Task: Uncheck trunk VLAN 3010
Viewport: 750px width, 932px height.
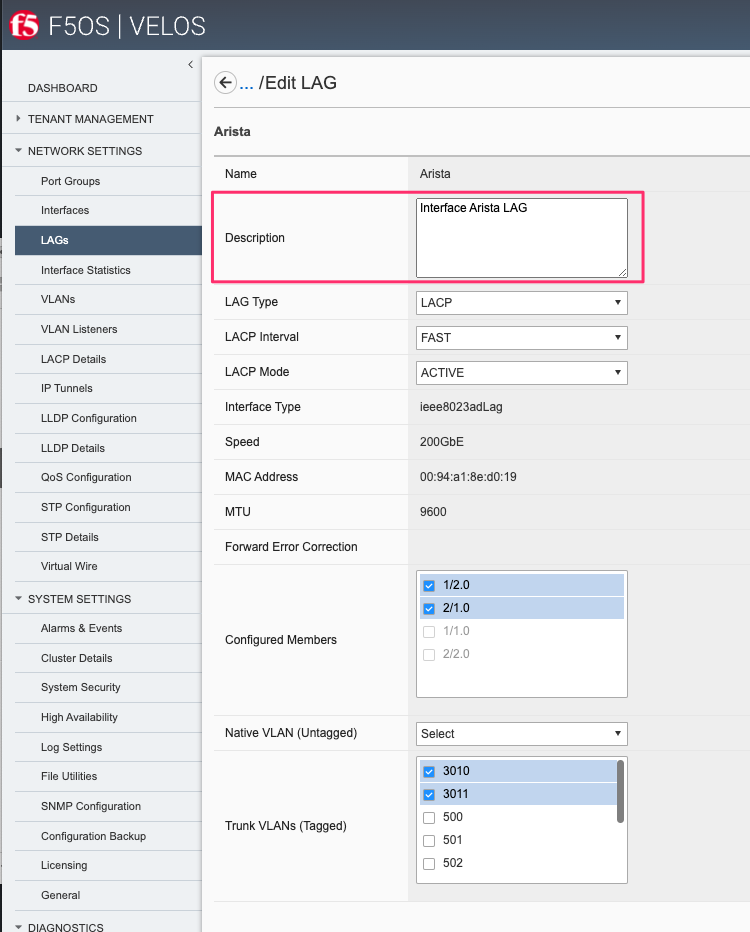Action: click(428, 772)
